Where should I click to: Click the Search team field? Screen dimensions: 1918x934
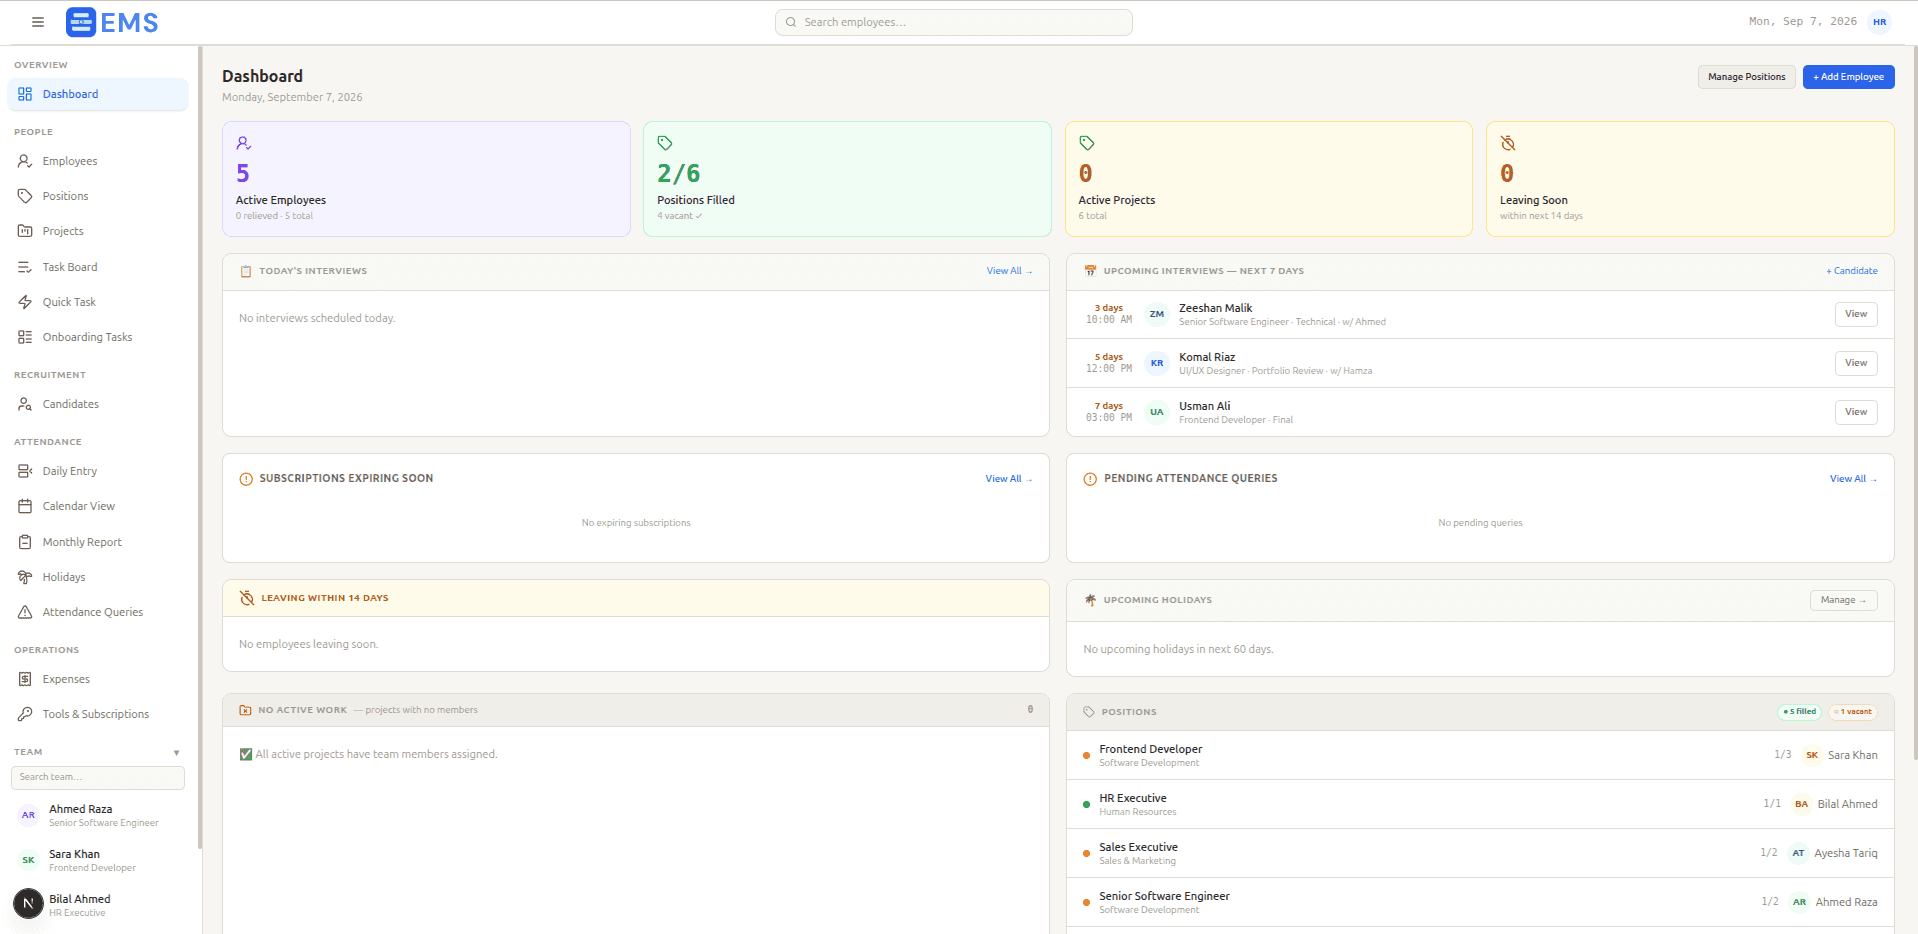click(98, 777)
